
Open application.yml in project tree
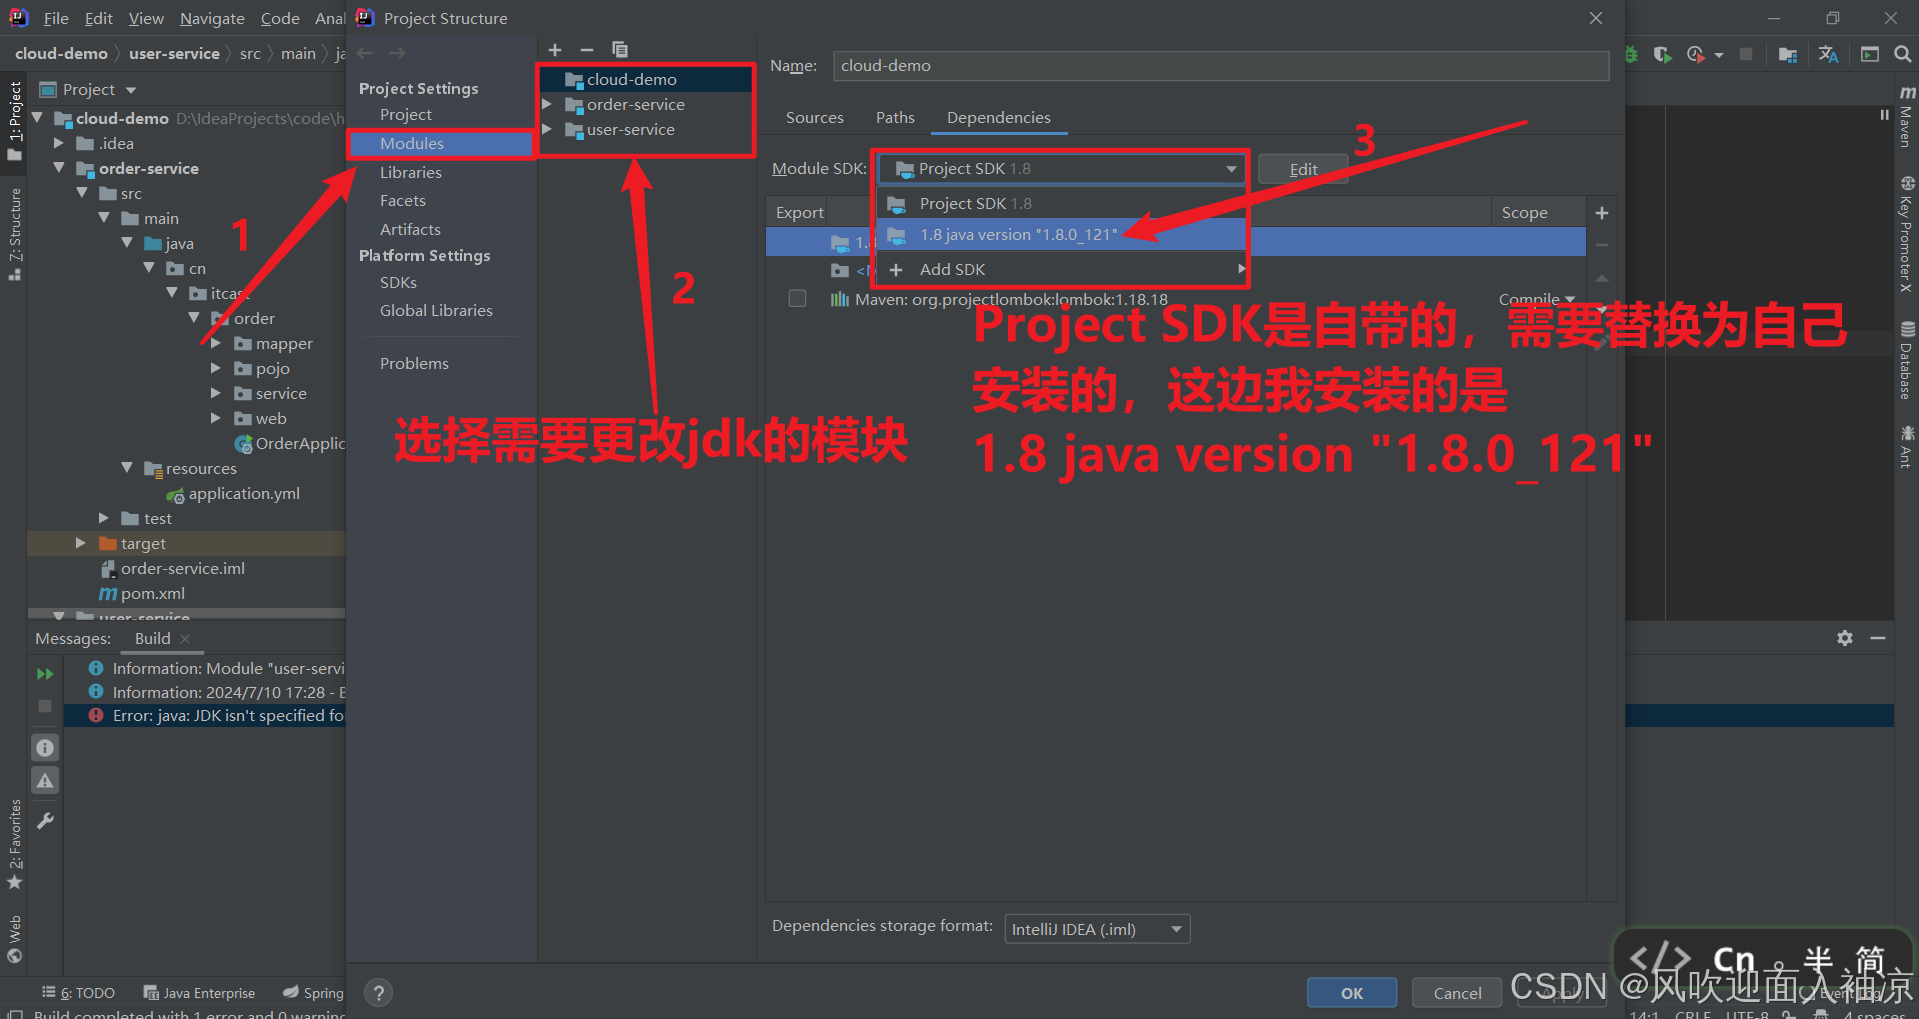[244, 494]
